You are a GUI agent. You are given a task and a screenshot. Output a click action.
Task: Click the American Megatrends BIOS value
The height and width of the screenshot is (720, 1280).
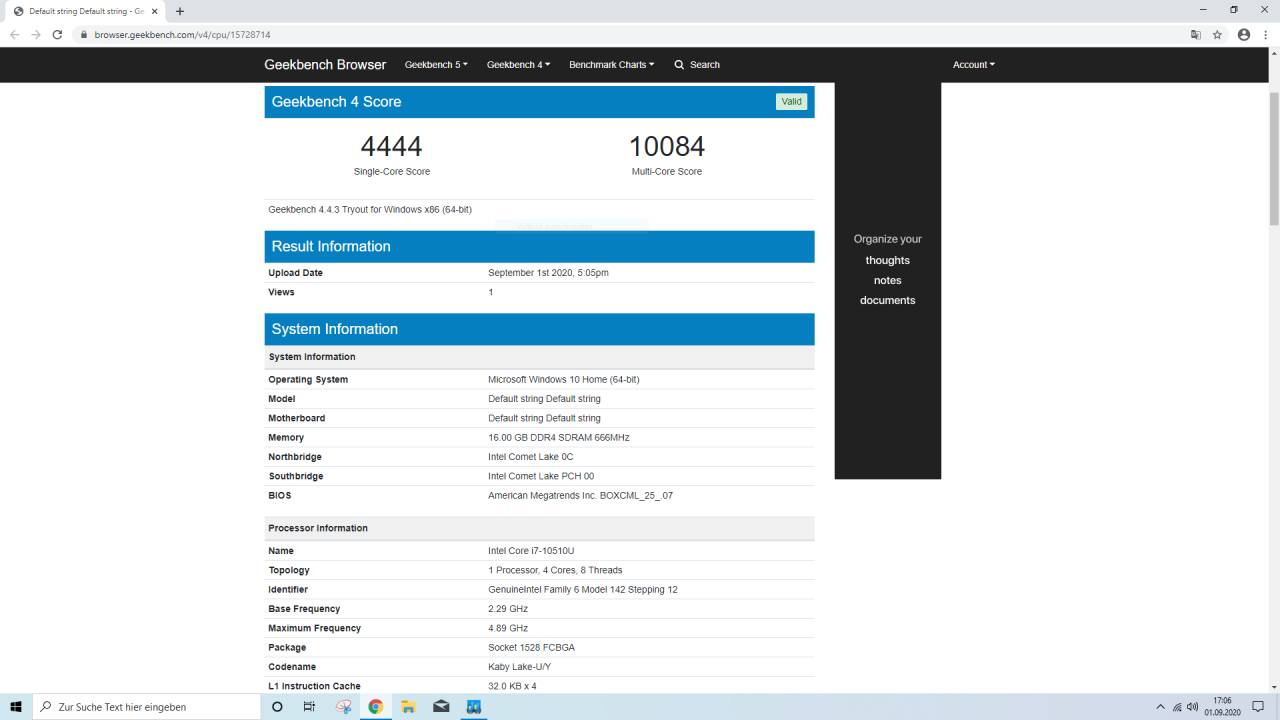pos(580,496)
